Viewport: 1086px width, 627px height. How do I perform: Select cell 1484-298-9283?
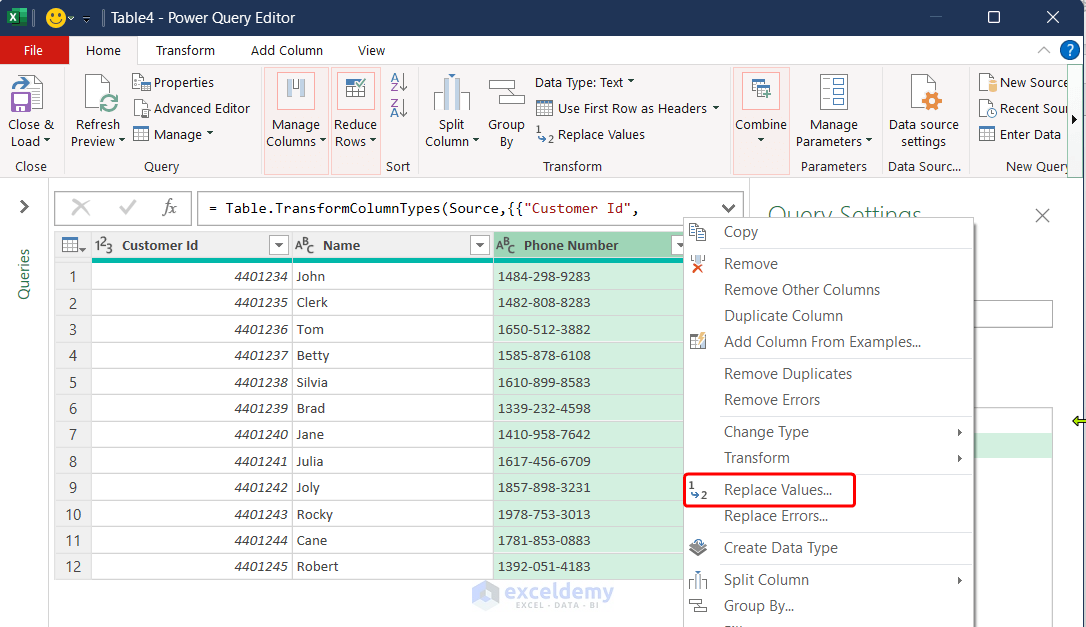[589, 276]
